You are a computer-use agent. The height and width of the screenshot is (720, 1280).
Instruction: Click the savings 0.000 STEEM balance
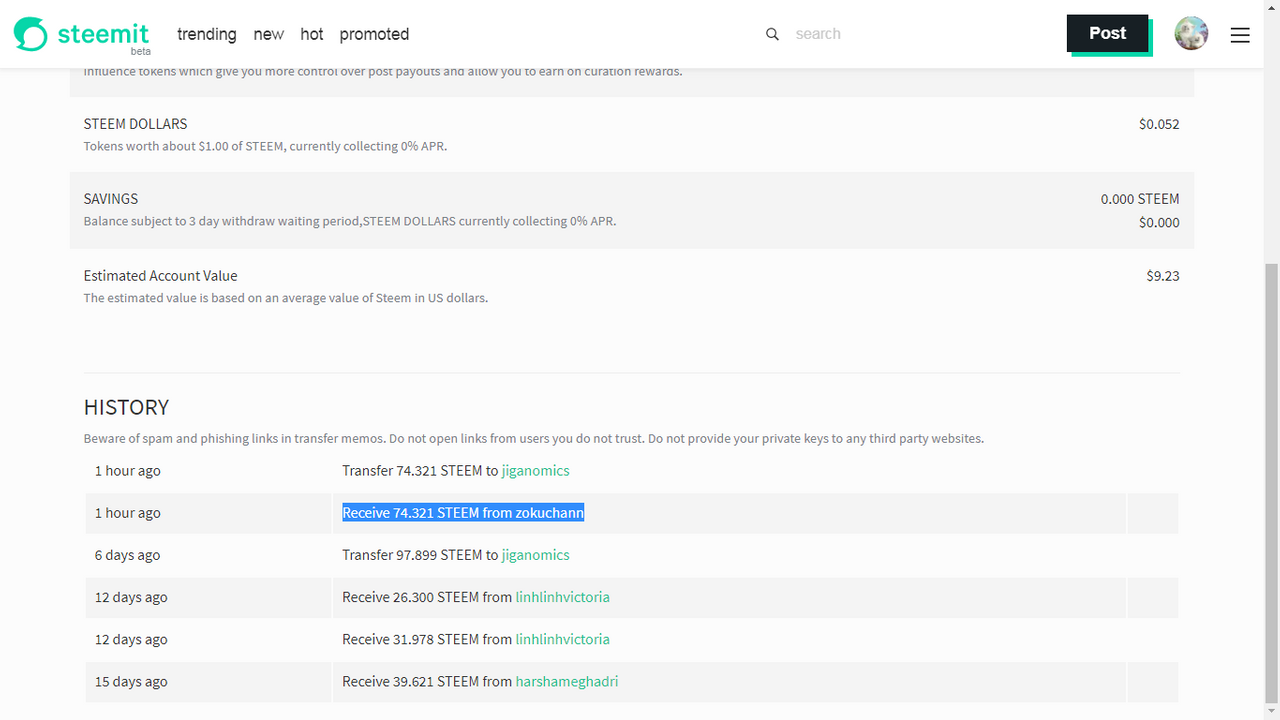coord(1140,199)
